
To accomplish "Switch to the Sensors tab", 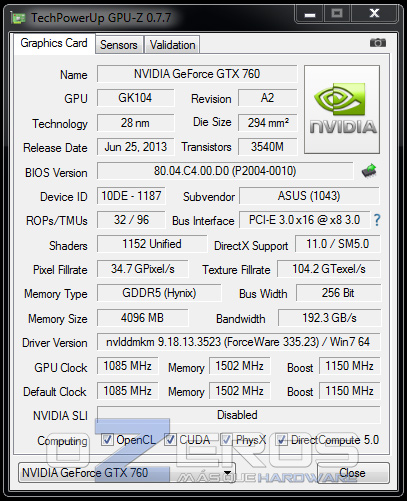I will (x=119, y=45).
